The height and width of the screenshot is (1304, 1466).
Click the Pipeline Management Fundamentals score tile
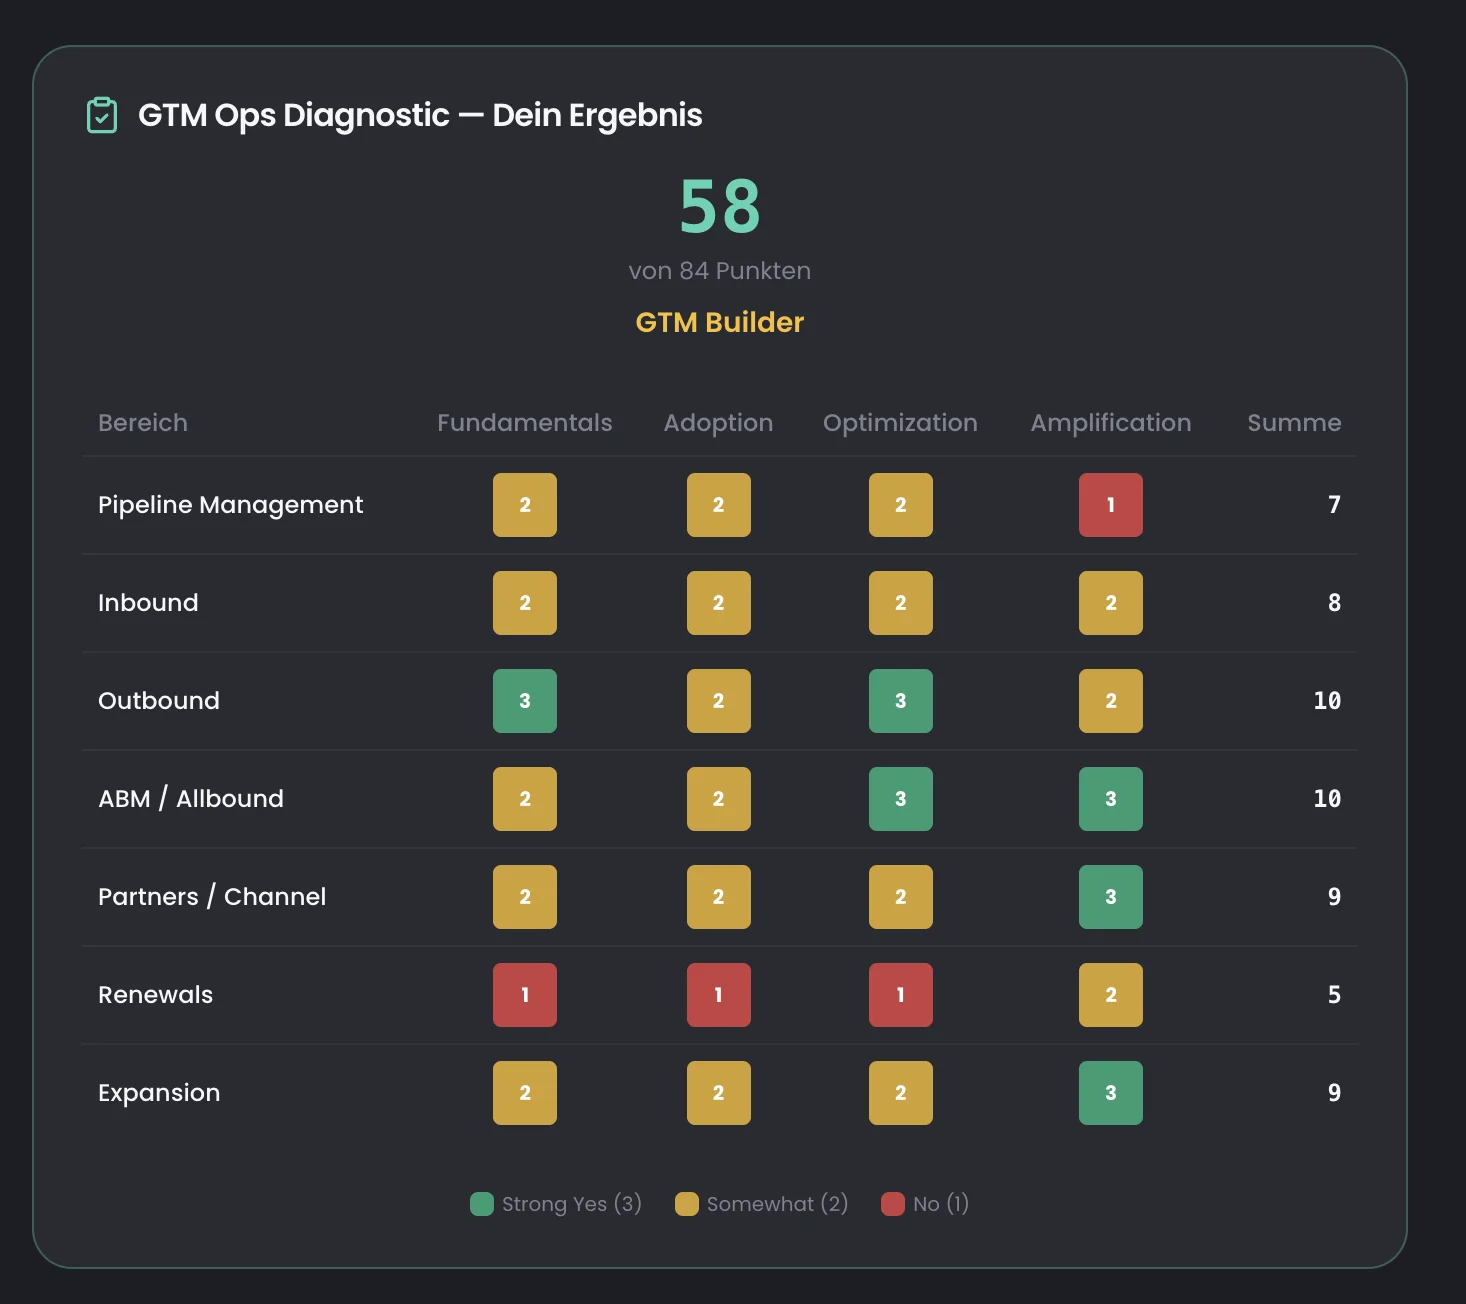525,505
